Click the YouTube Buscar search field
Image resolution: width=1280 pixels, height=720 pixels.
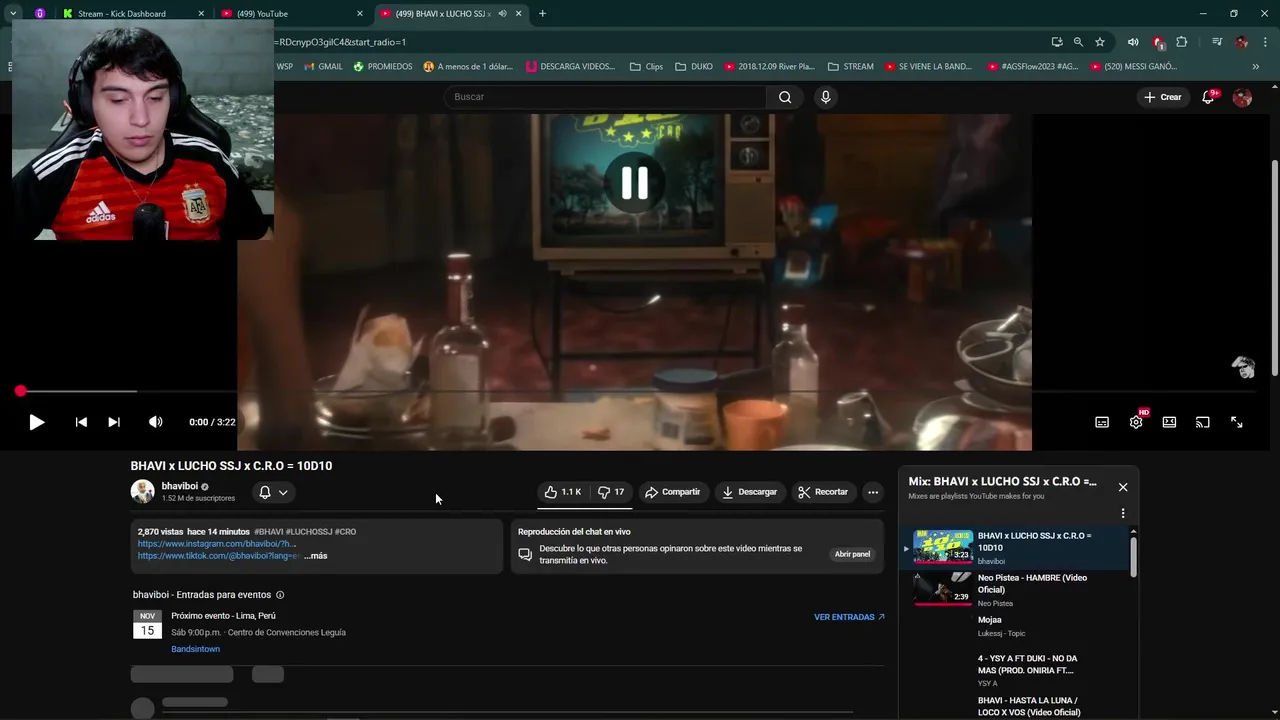[605, 97]
